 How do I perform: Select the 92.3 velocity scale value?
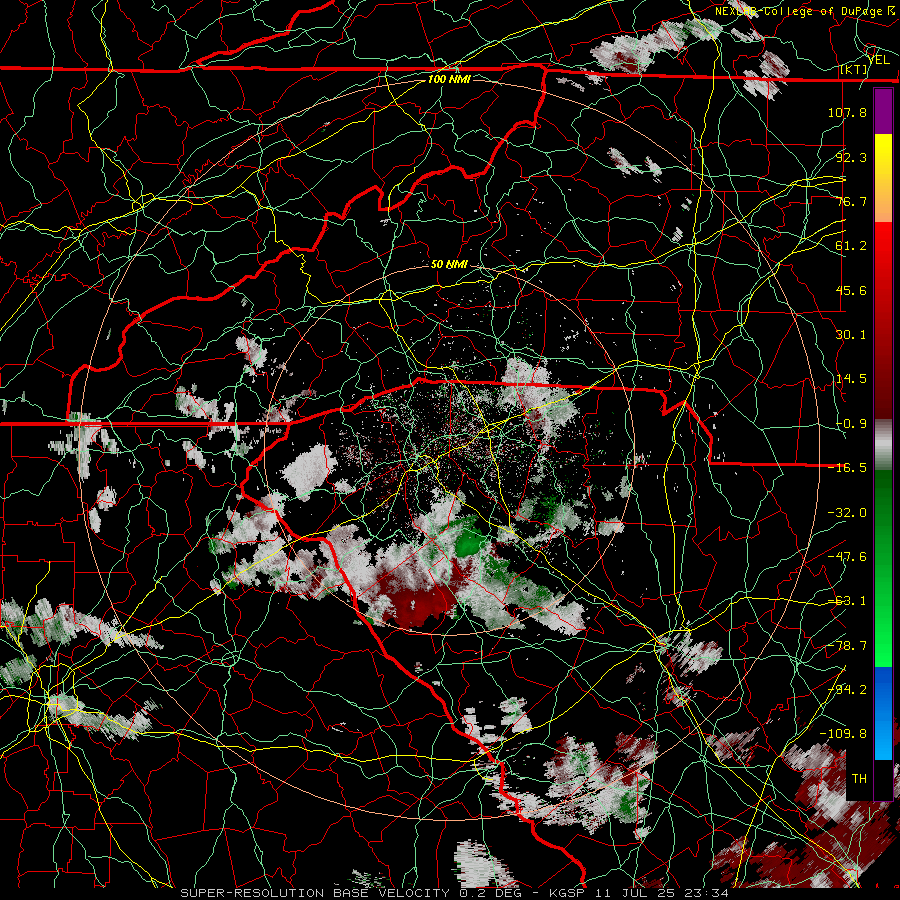pos(851,157)
